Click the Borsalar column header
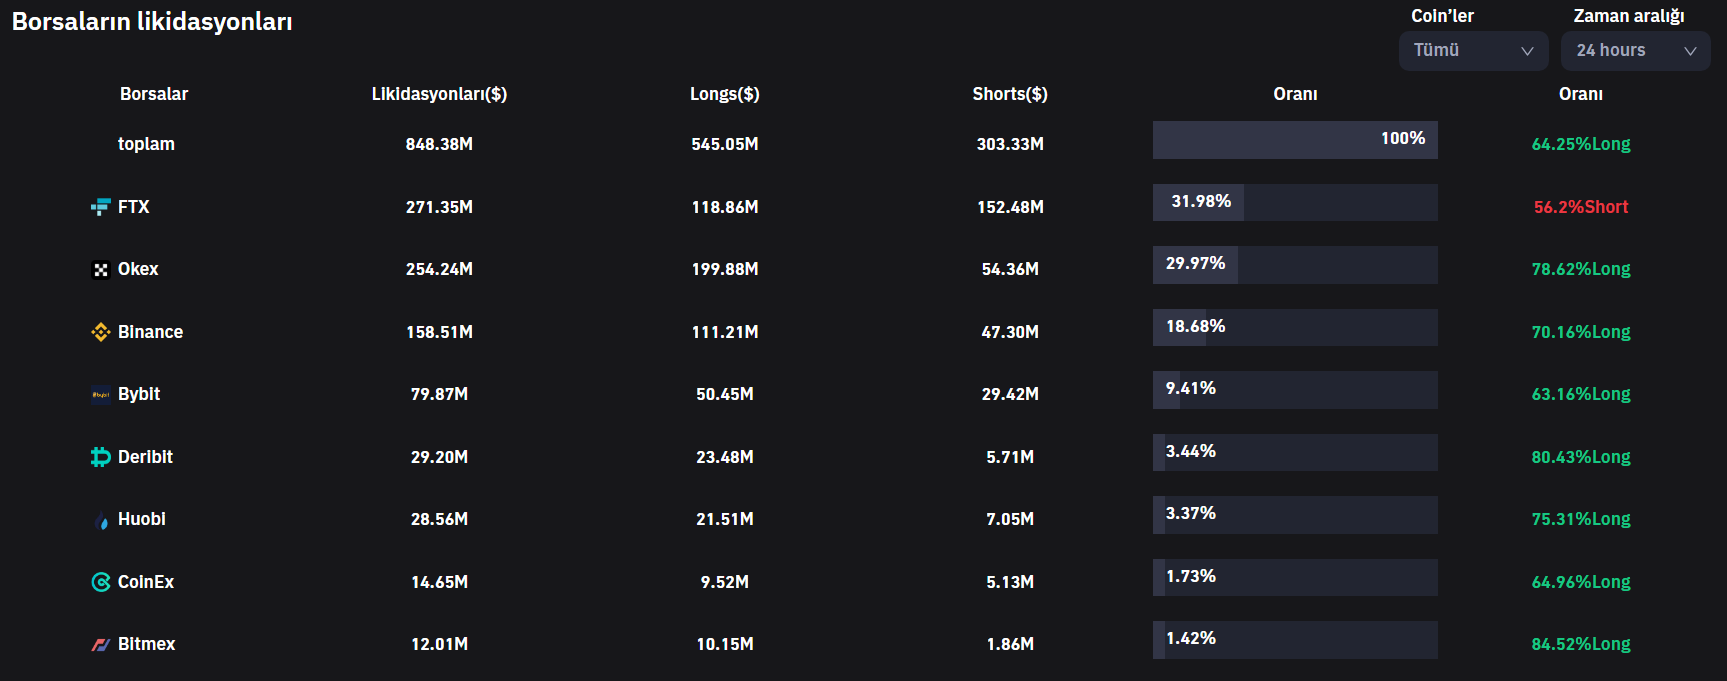Viewport: 1727px width, 681px height. (154, 94)
